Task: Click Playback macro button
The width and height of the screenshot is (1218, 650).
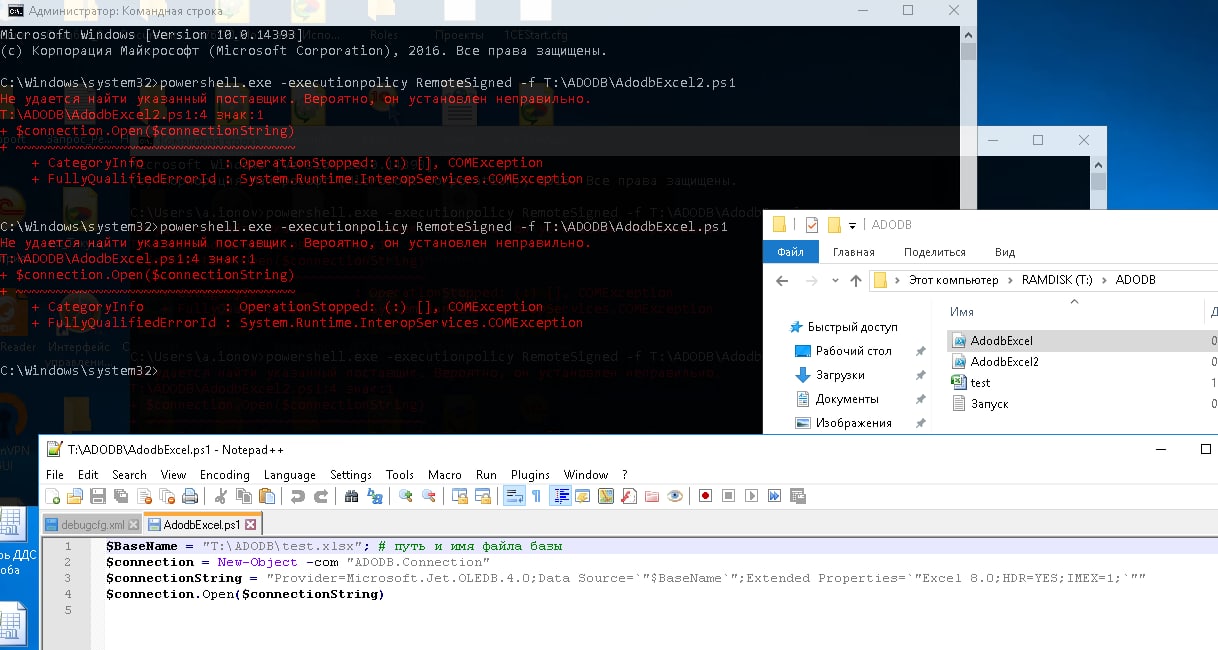Action: coord(751,496)
